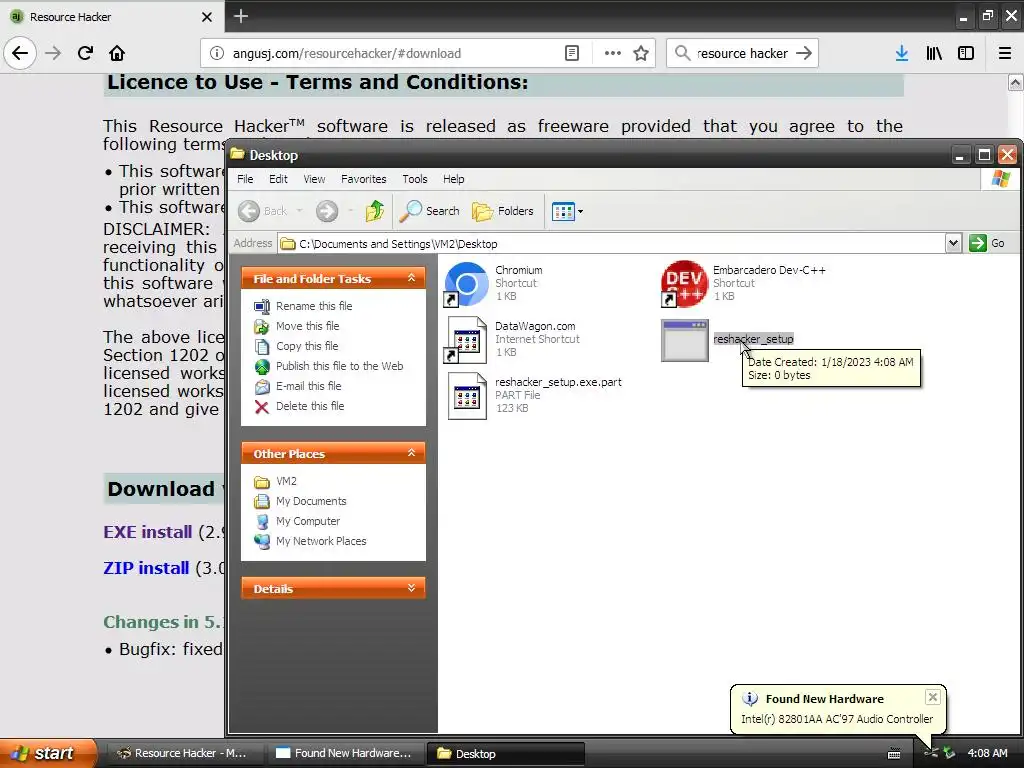Click Explorer address path field
This screenshot has width=1024, height=768.
coord(611,244)
